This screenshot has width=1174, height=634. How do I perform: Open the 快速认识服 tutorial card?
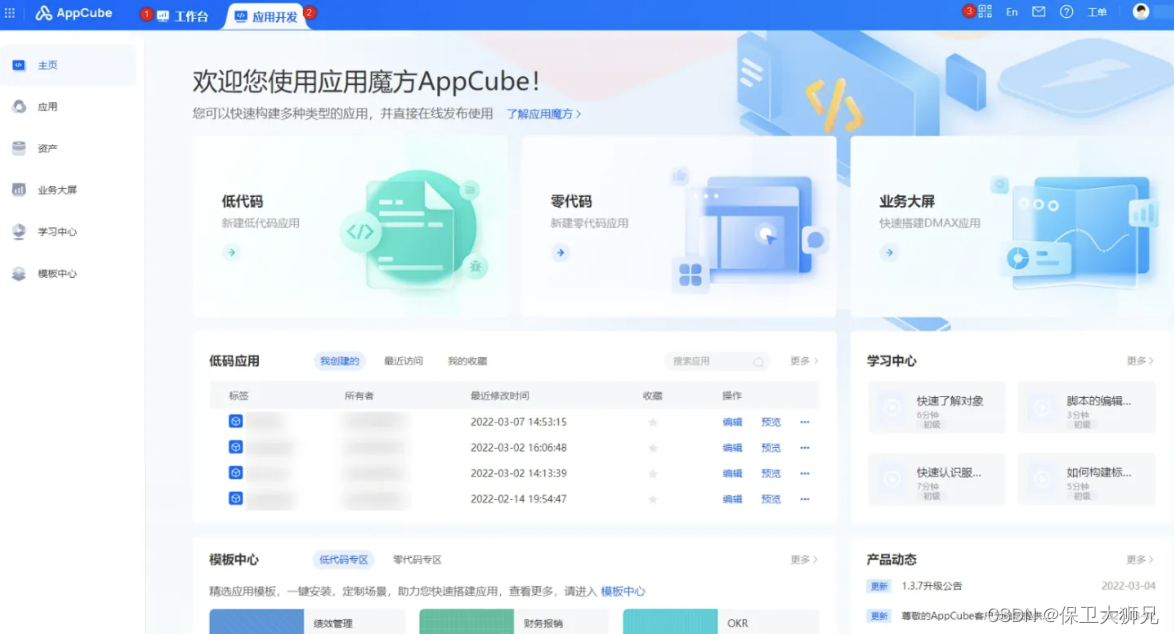[x=936, y=479]
